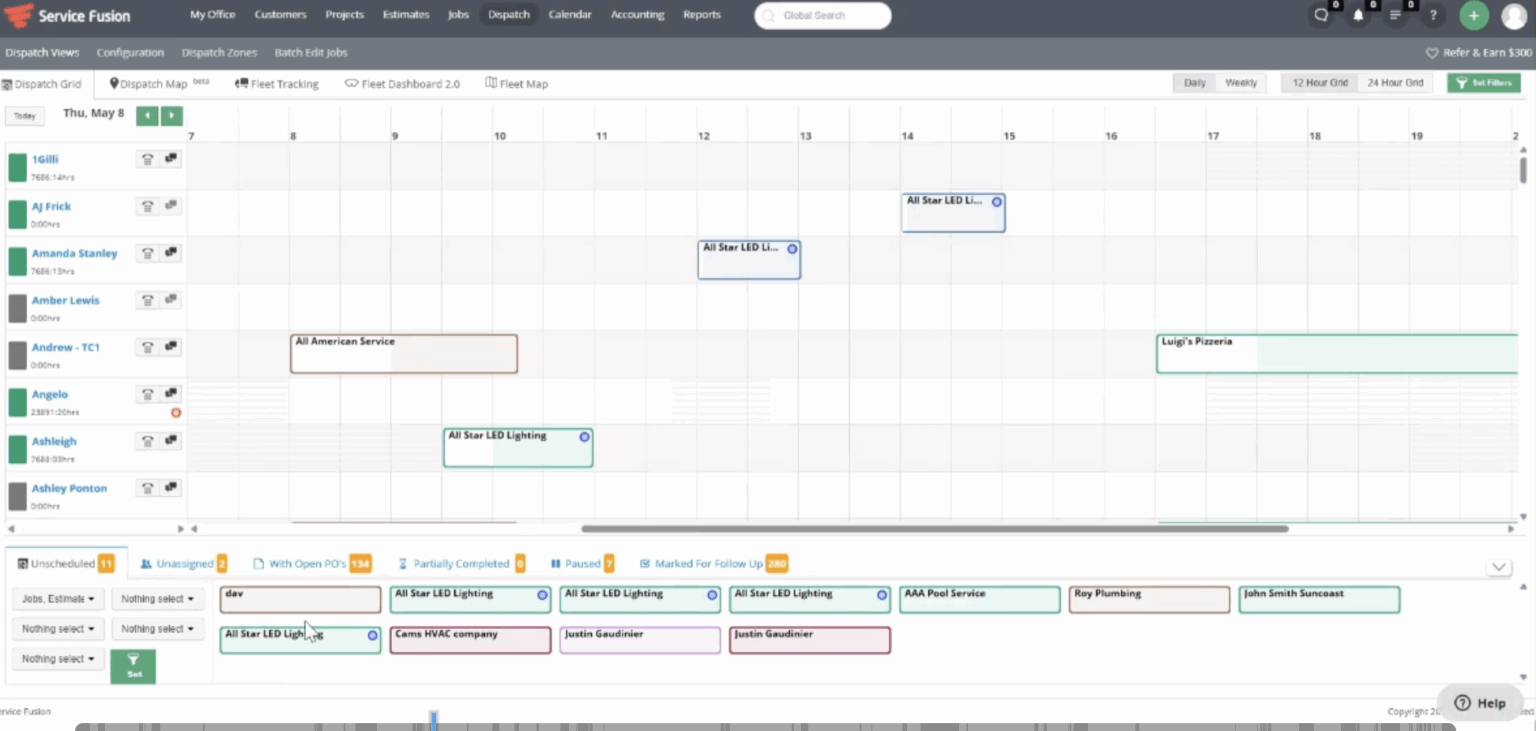Click the notifications bell icon

pyautogui.click(x=1358, y=16)
